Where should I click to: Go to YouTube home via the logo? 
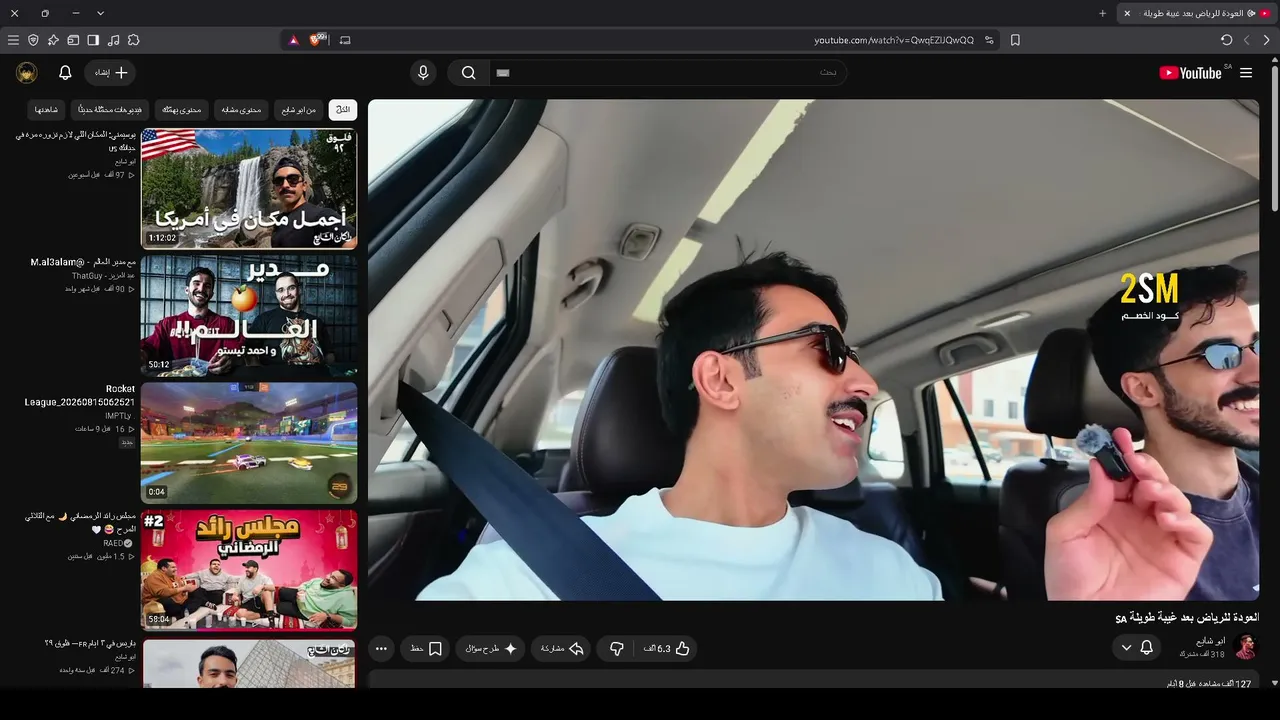click(x=1190, y=73)
